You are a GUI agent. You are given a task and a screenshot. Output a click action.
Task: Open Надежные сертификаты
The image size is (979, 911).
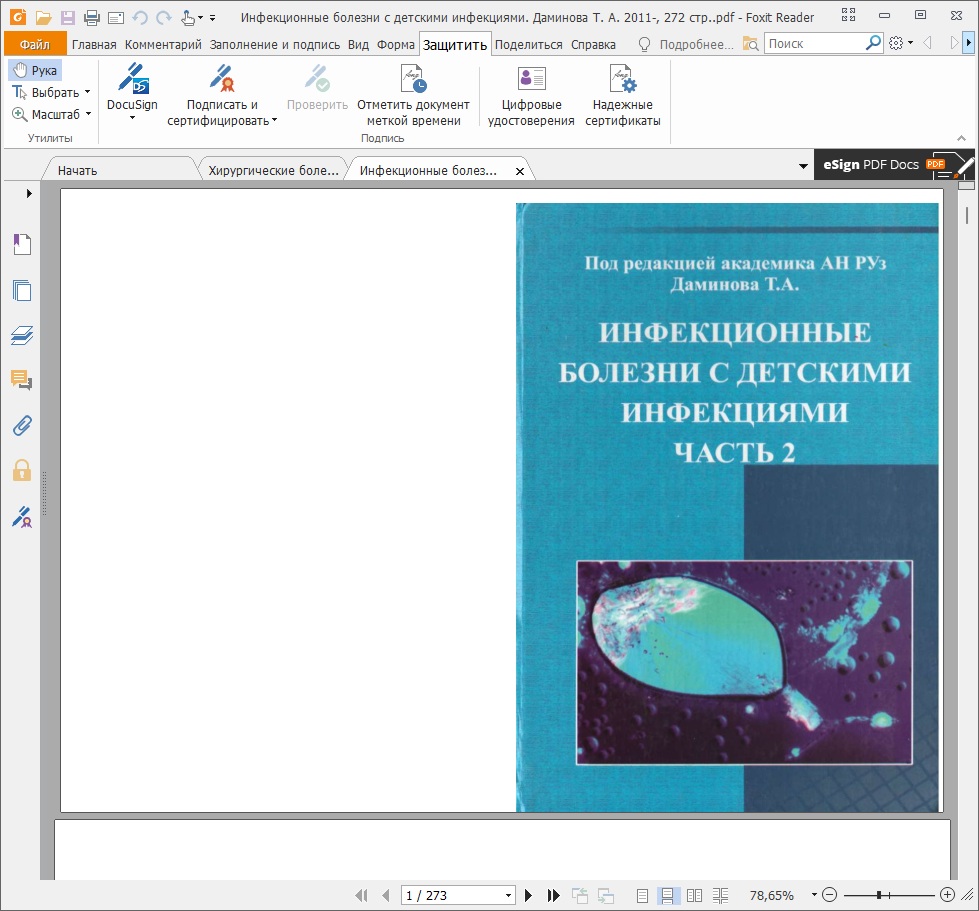[622, 95]
